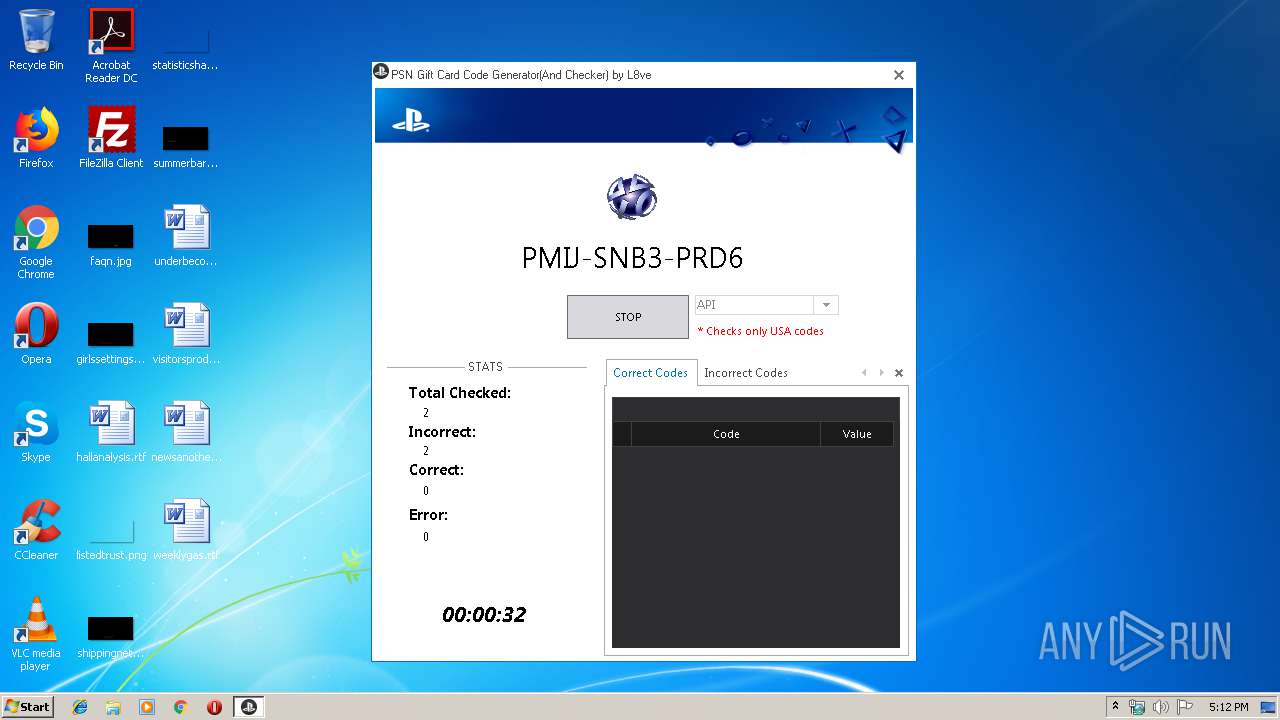The image size is (1280, 720).
Task: Click the network tray icon
Action: 1137,707
